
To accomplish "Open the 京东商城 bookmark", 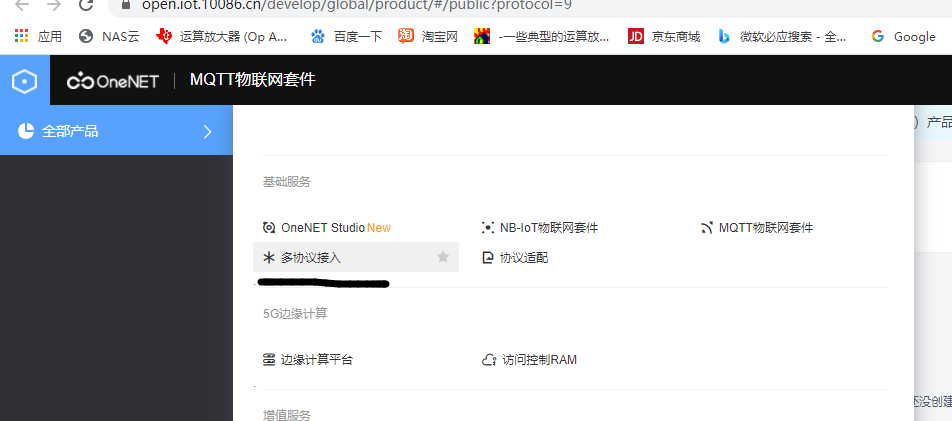I will click(664, 36).
